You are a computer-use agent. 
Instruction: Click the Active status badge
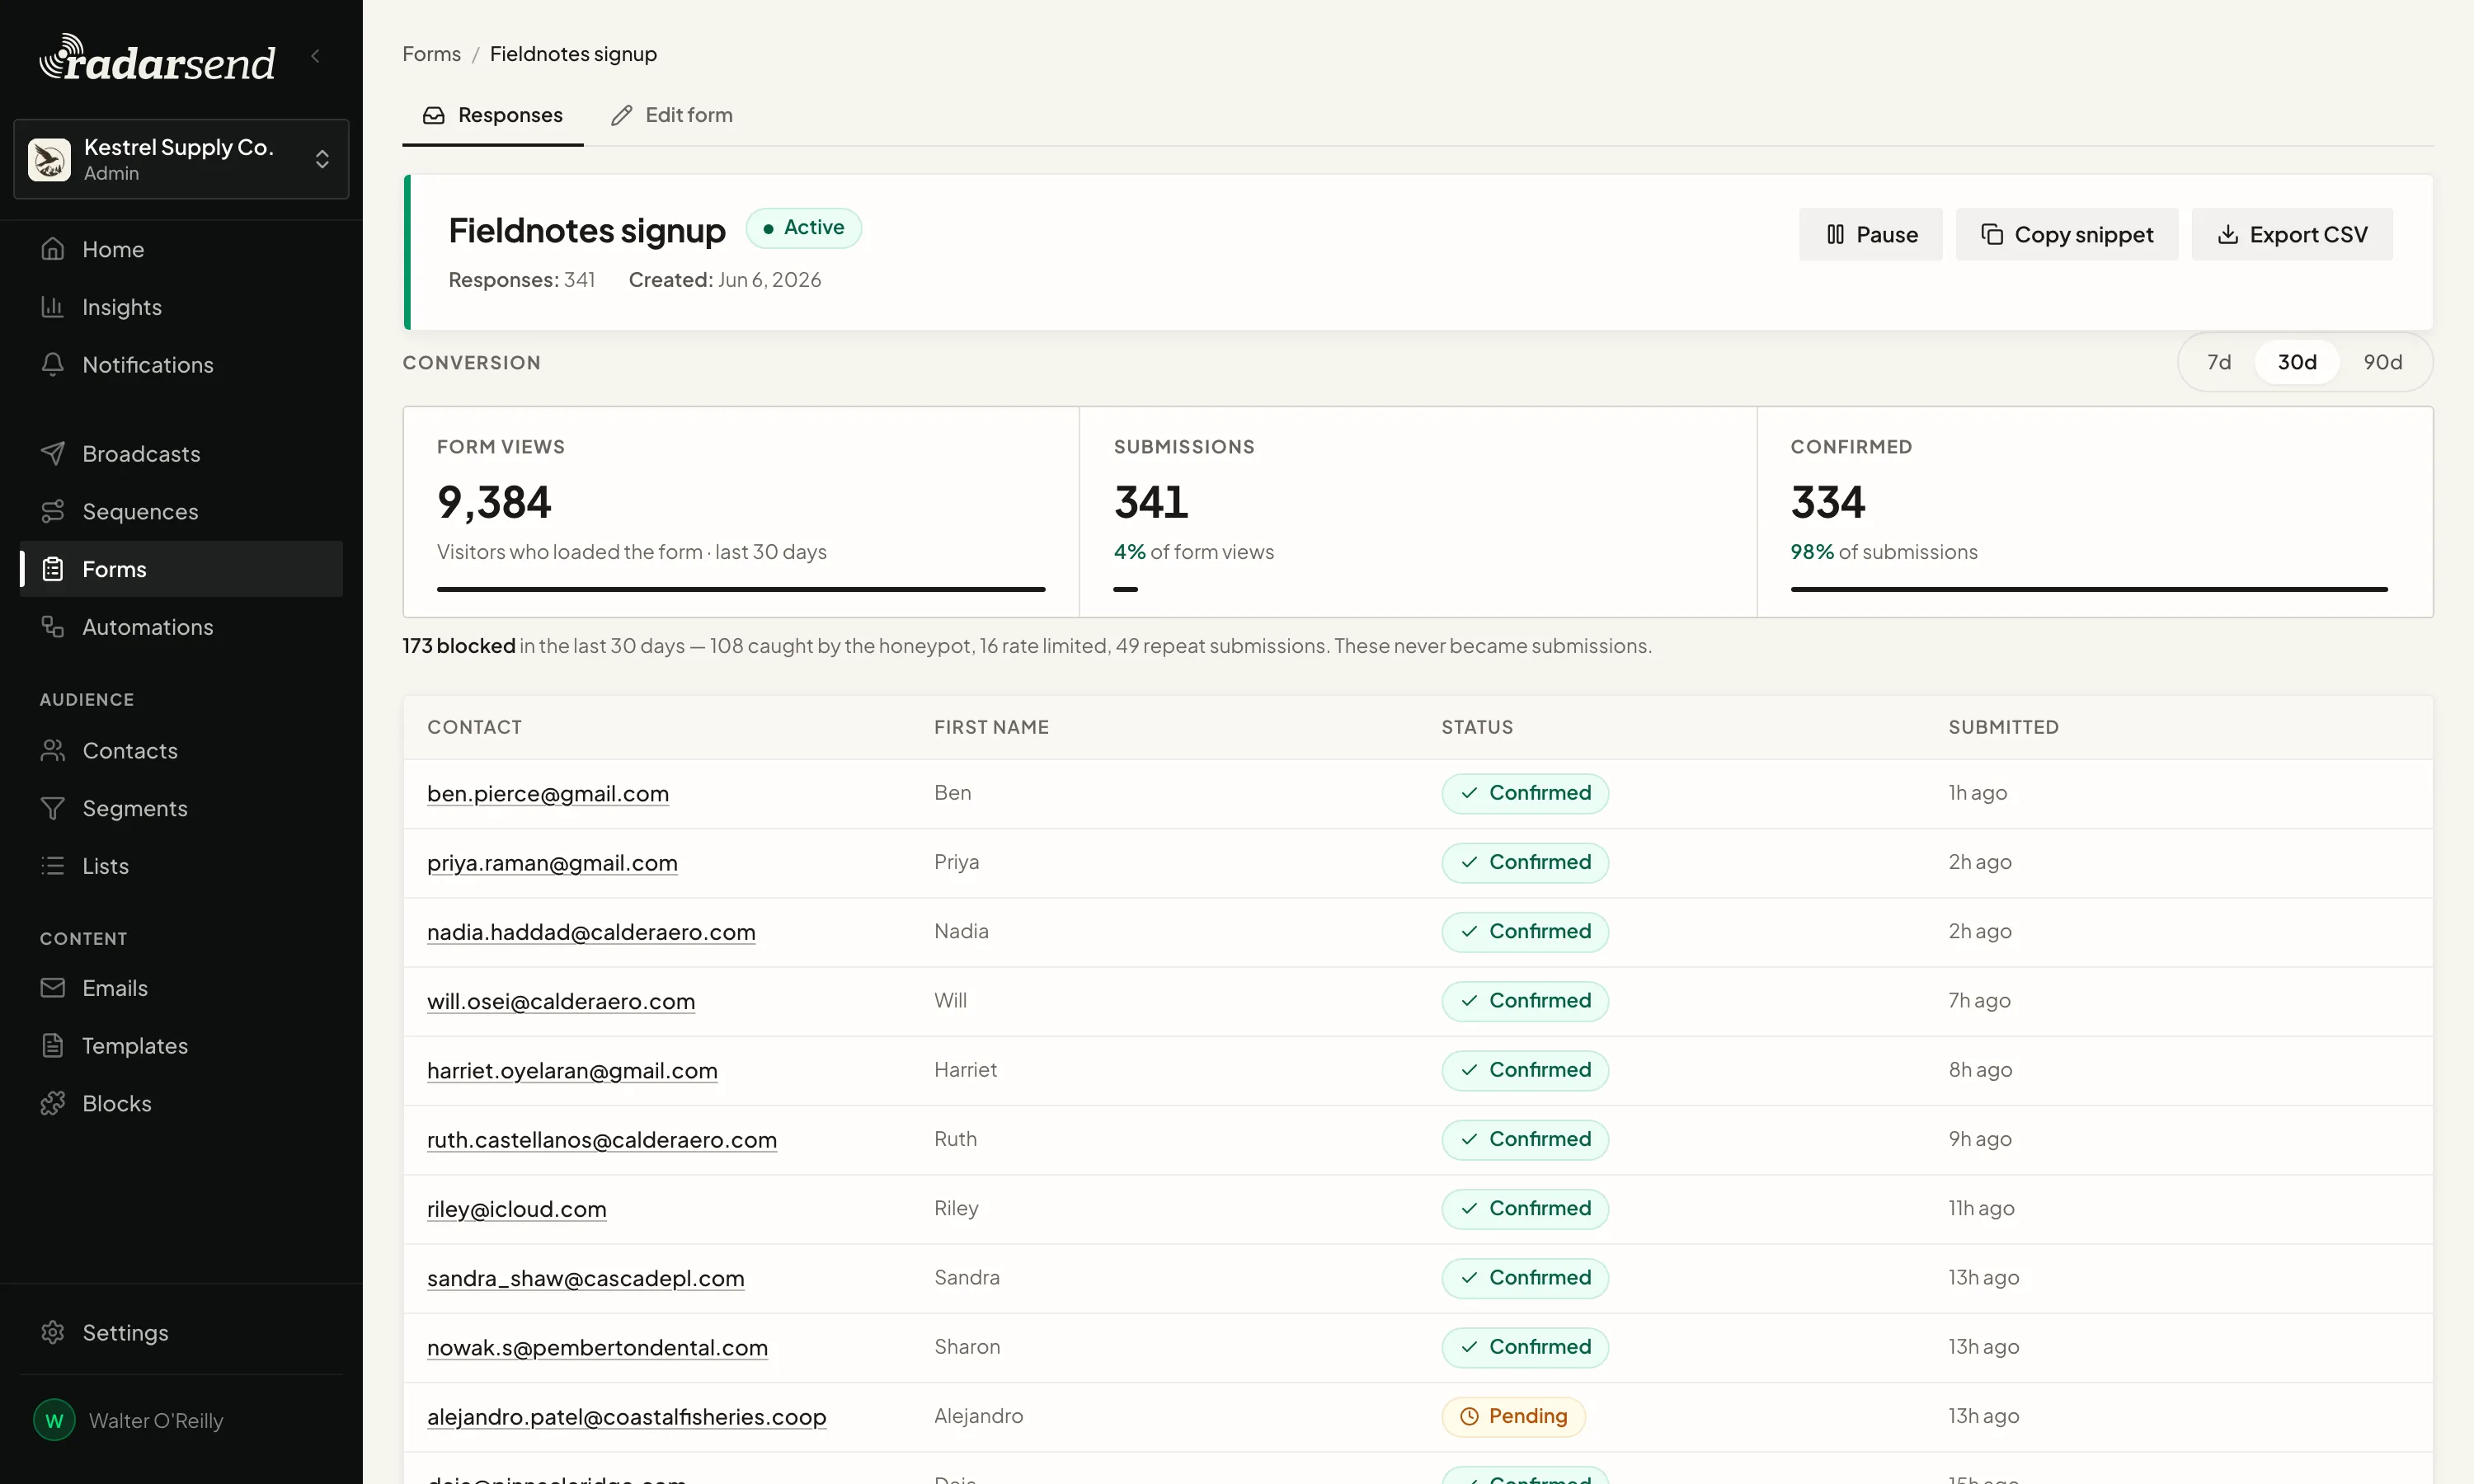point(804,228)
